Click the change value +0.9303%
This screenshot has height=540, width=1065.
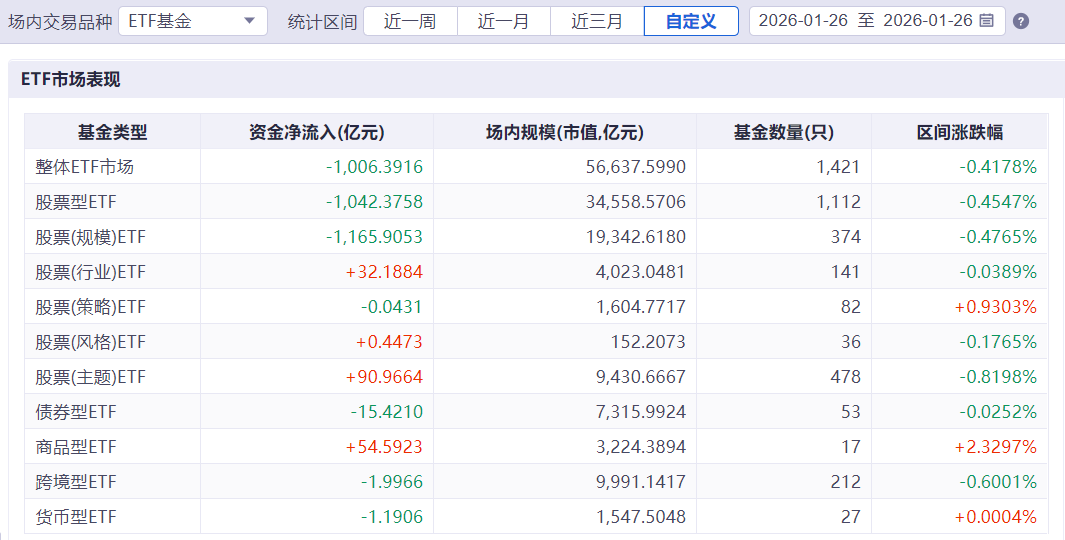tap(996, 307)
